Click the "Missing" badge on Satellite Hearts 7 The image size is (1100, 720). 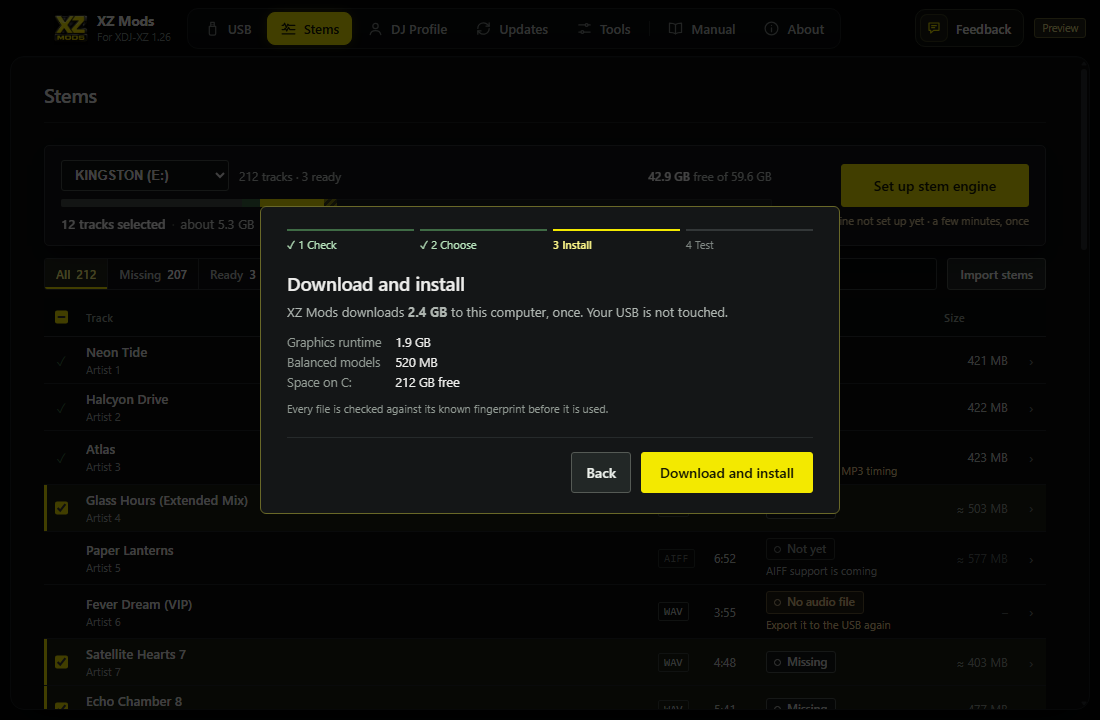click(800, 662)
